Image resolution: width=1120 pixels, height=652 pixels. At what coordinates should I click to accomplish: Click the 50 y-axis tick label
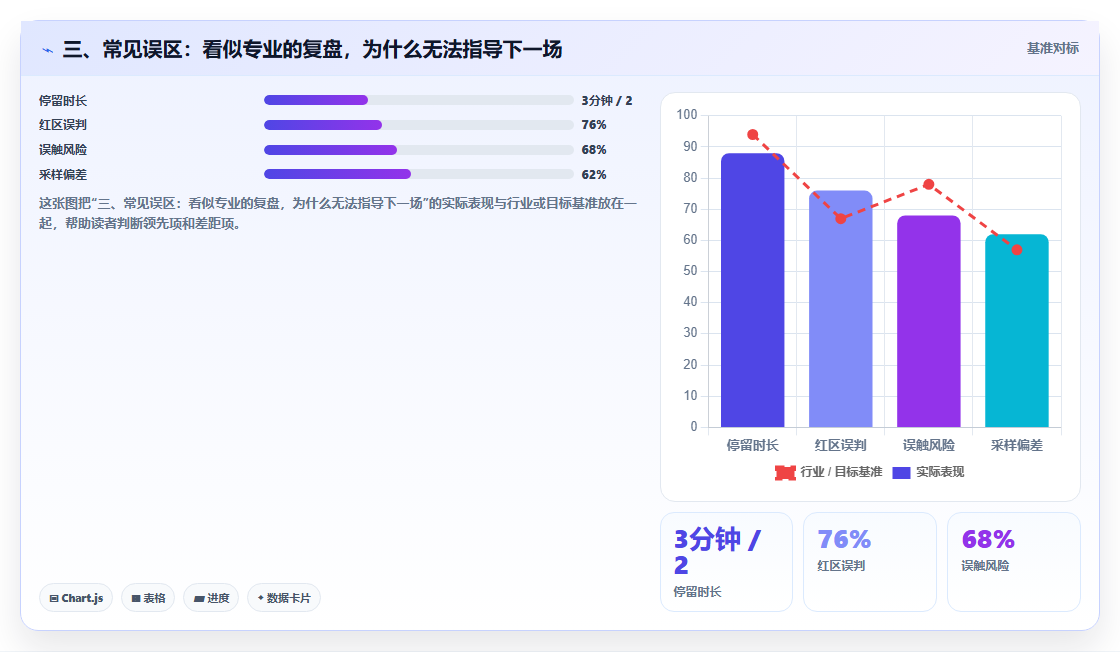690,271
